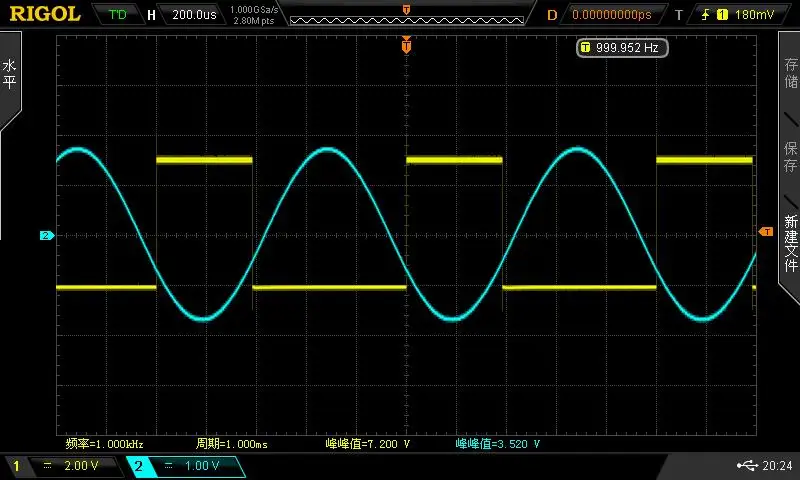Open the 200.0us horizontal timebase setting

point(194,14)
